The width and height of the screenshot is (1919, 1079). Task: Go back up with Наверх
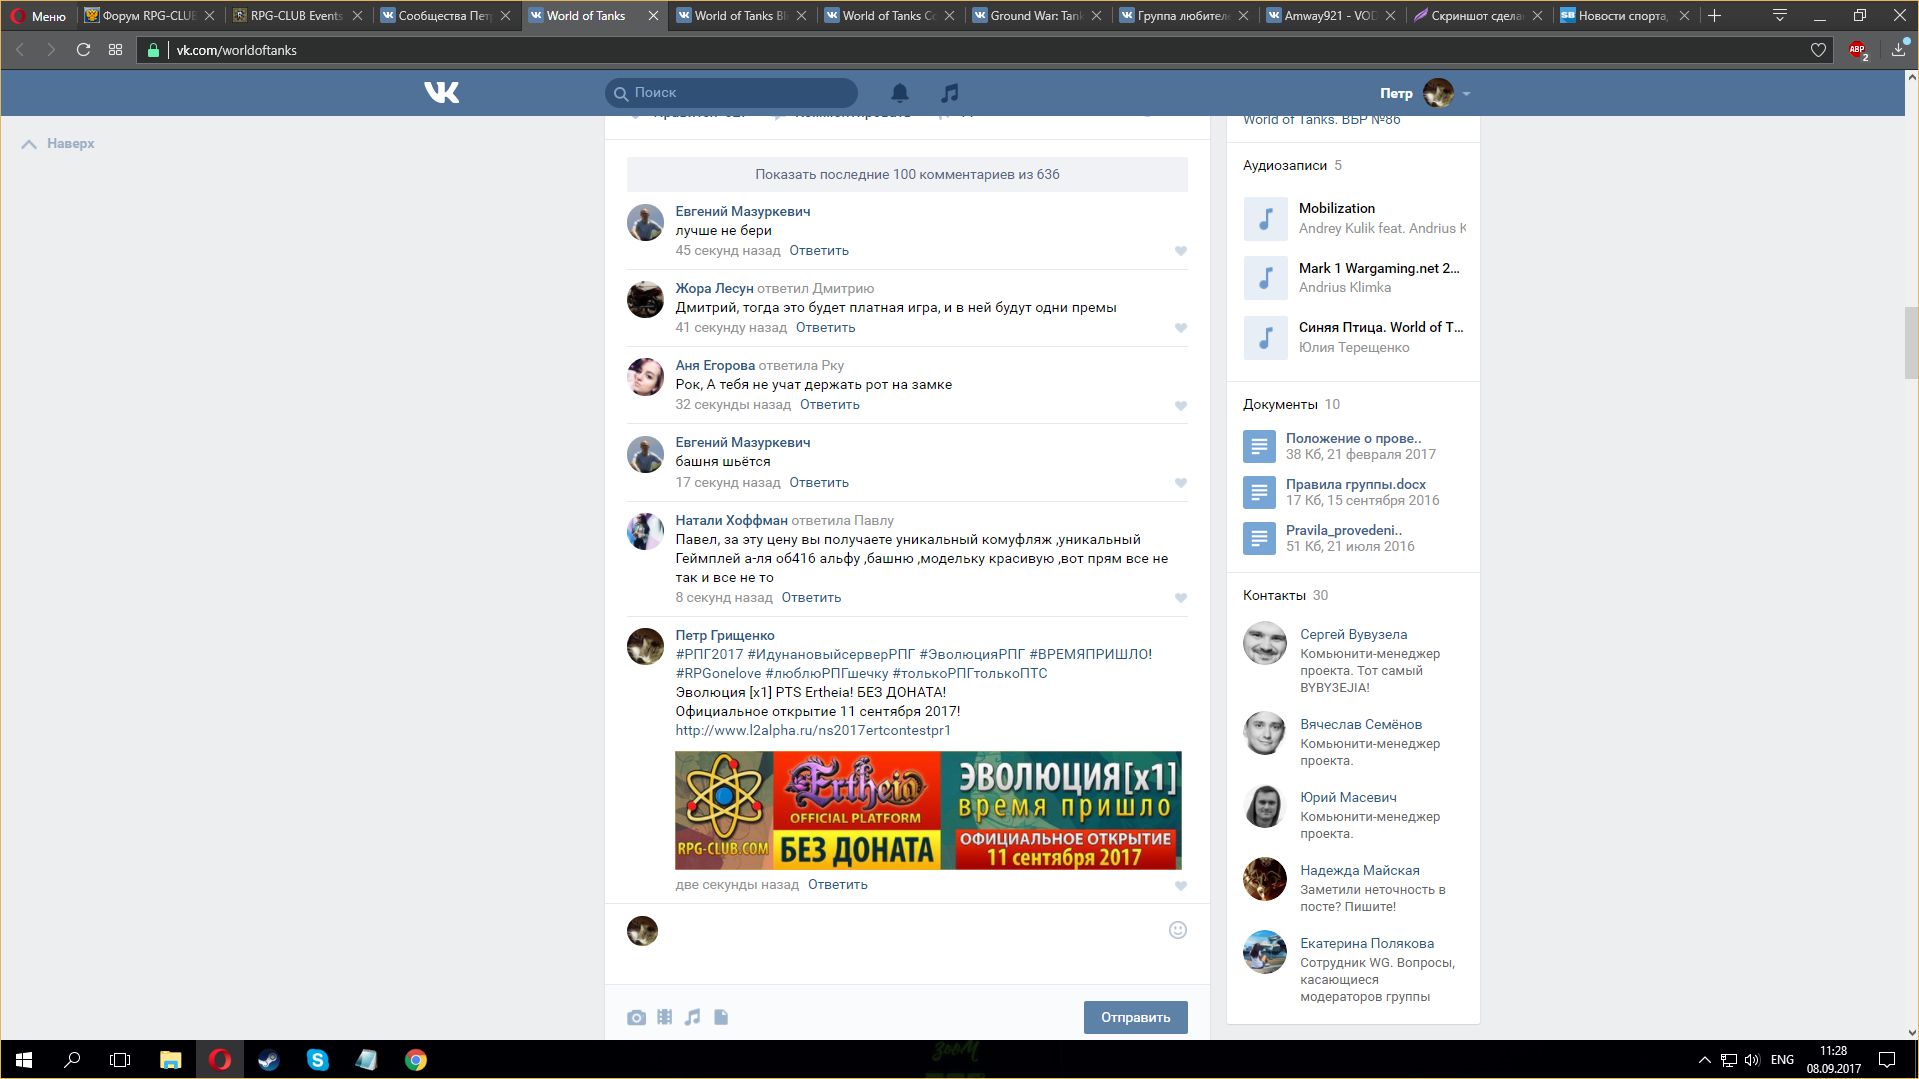(59, 144)
